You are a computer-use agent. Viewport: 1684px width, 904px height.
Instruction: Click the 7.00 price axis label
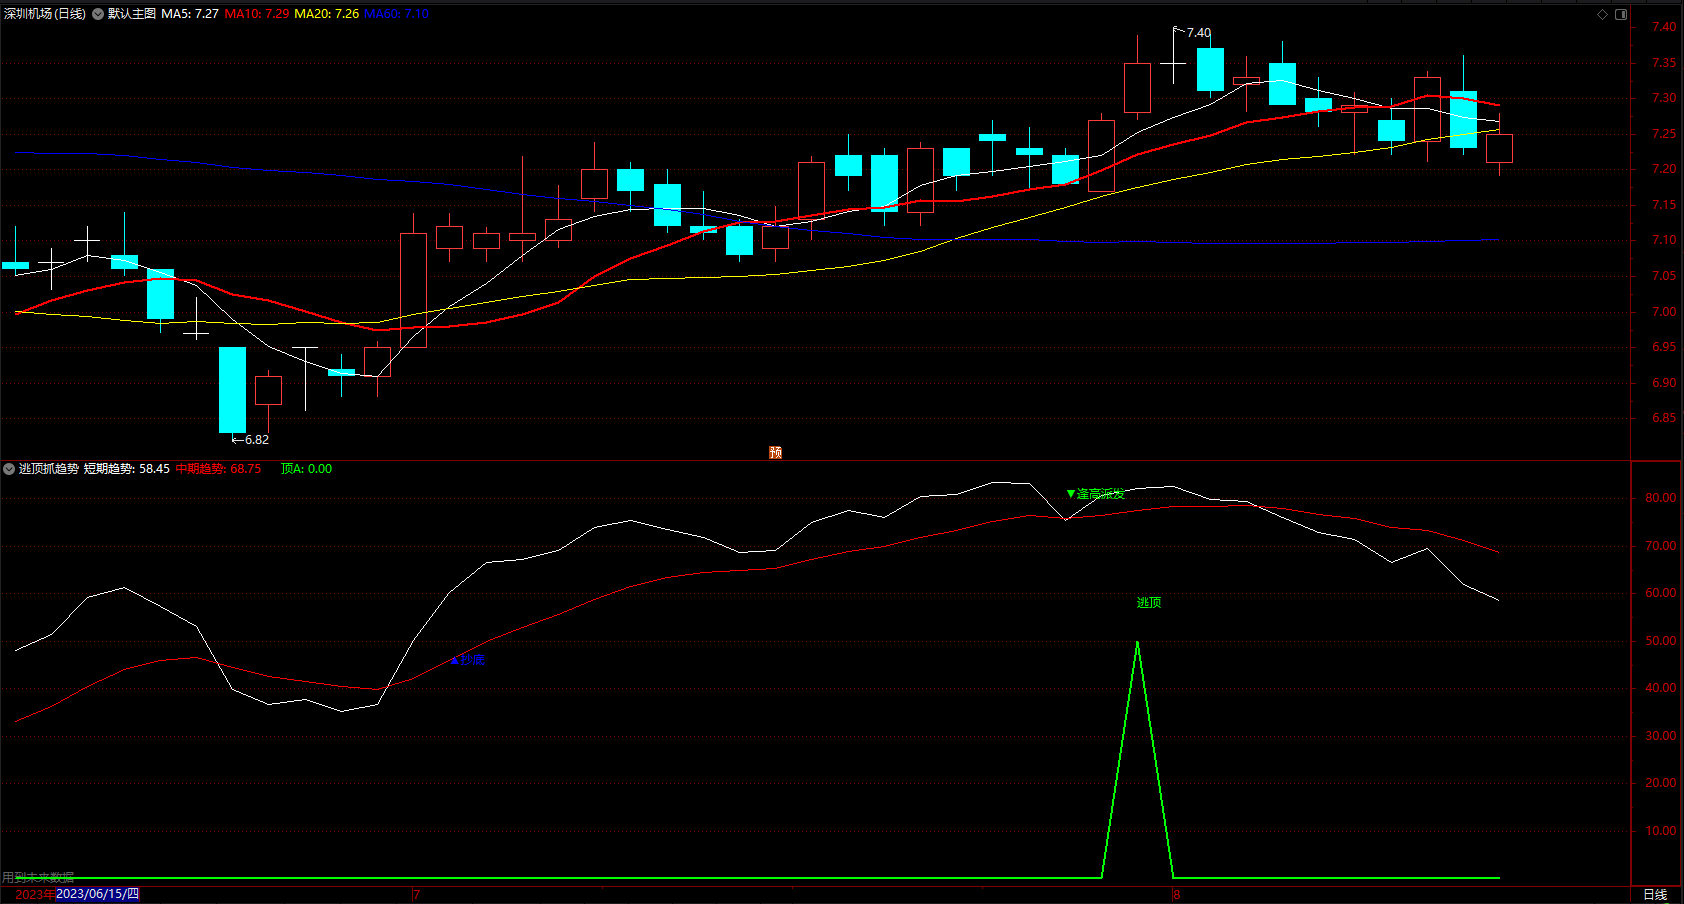click(x=1664, y=312)
